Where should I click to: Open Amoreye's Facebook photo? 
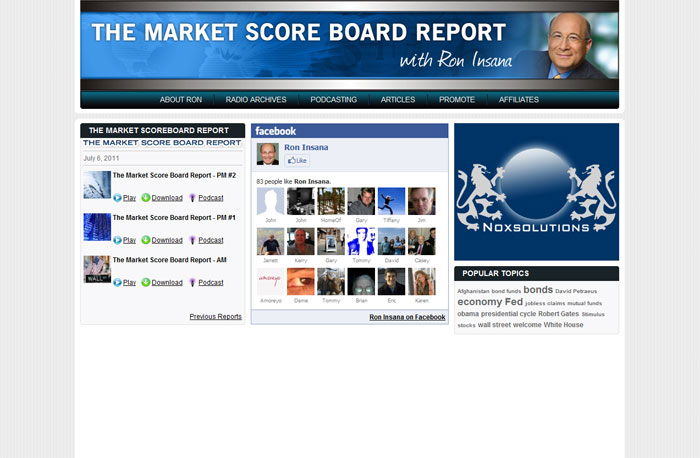(x=271, y=282)
